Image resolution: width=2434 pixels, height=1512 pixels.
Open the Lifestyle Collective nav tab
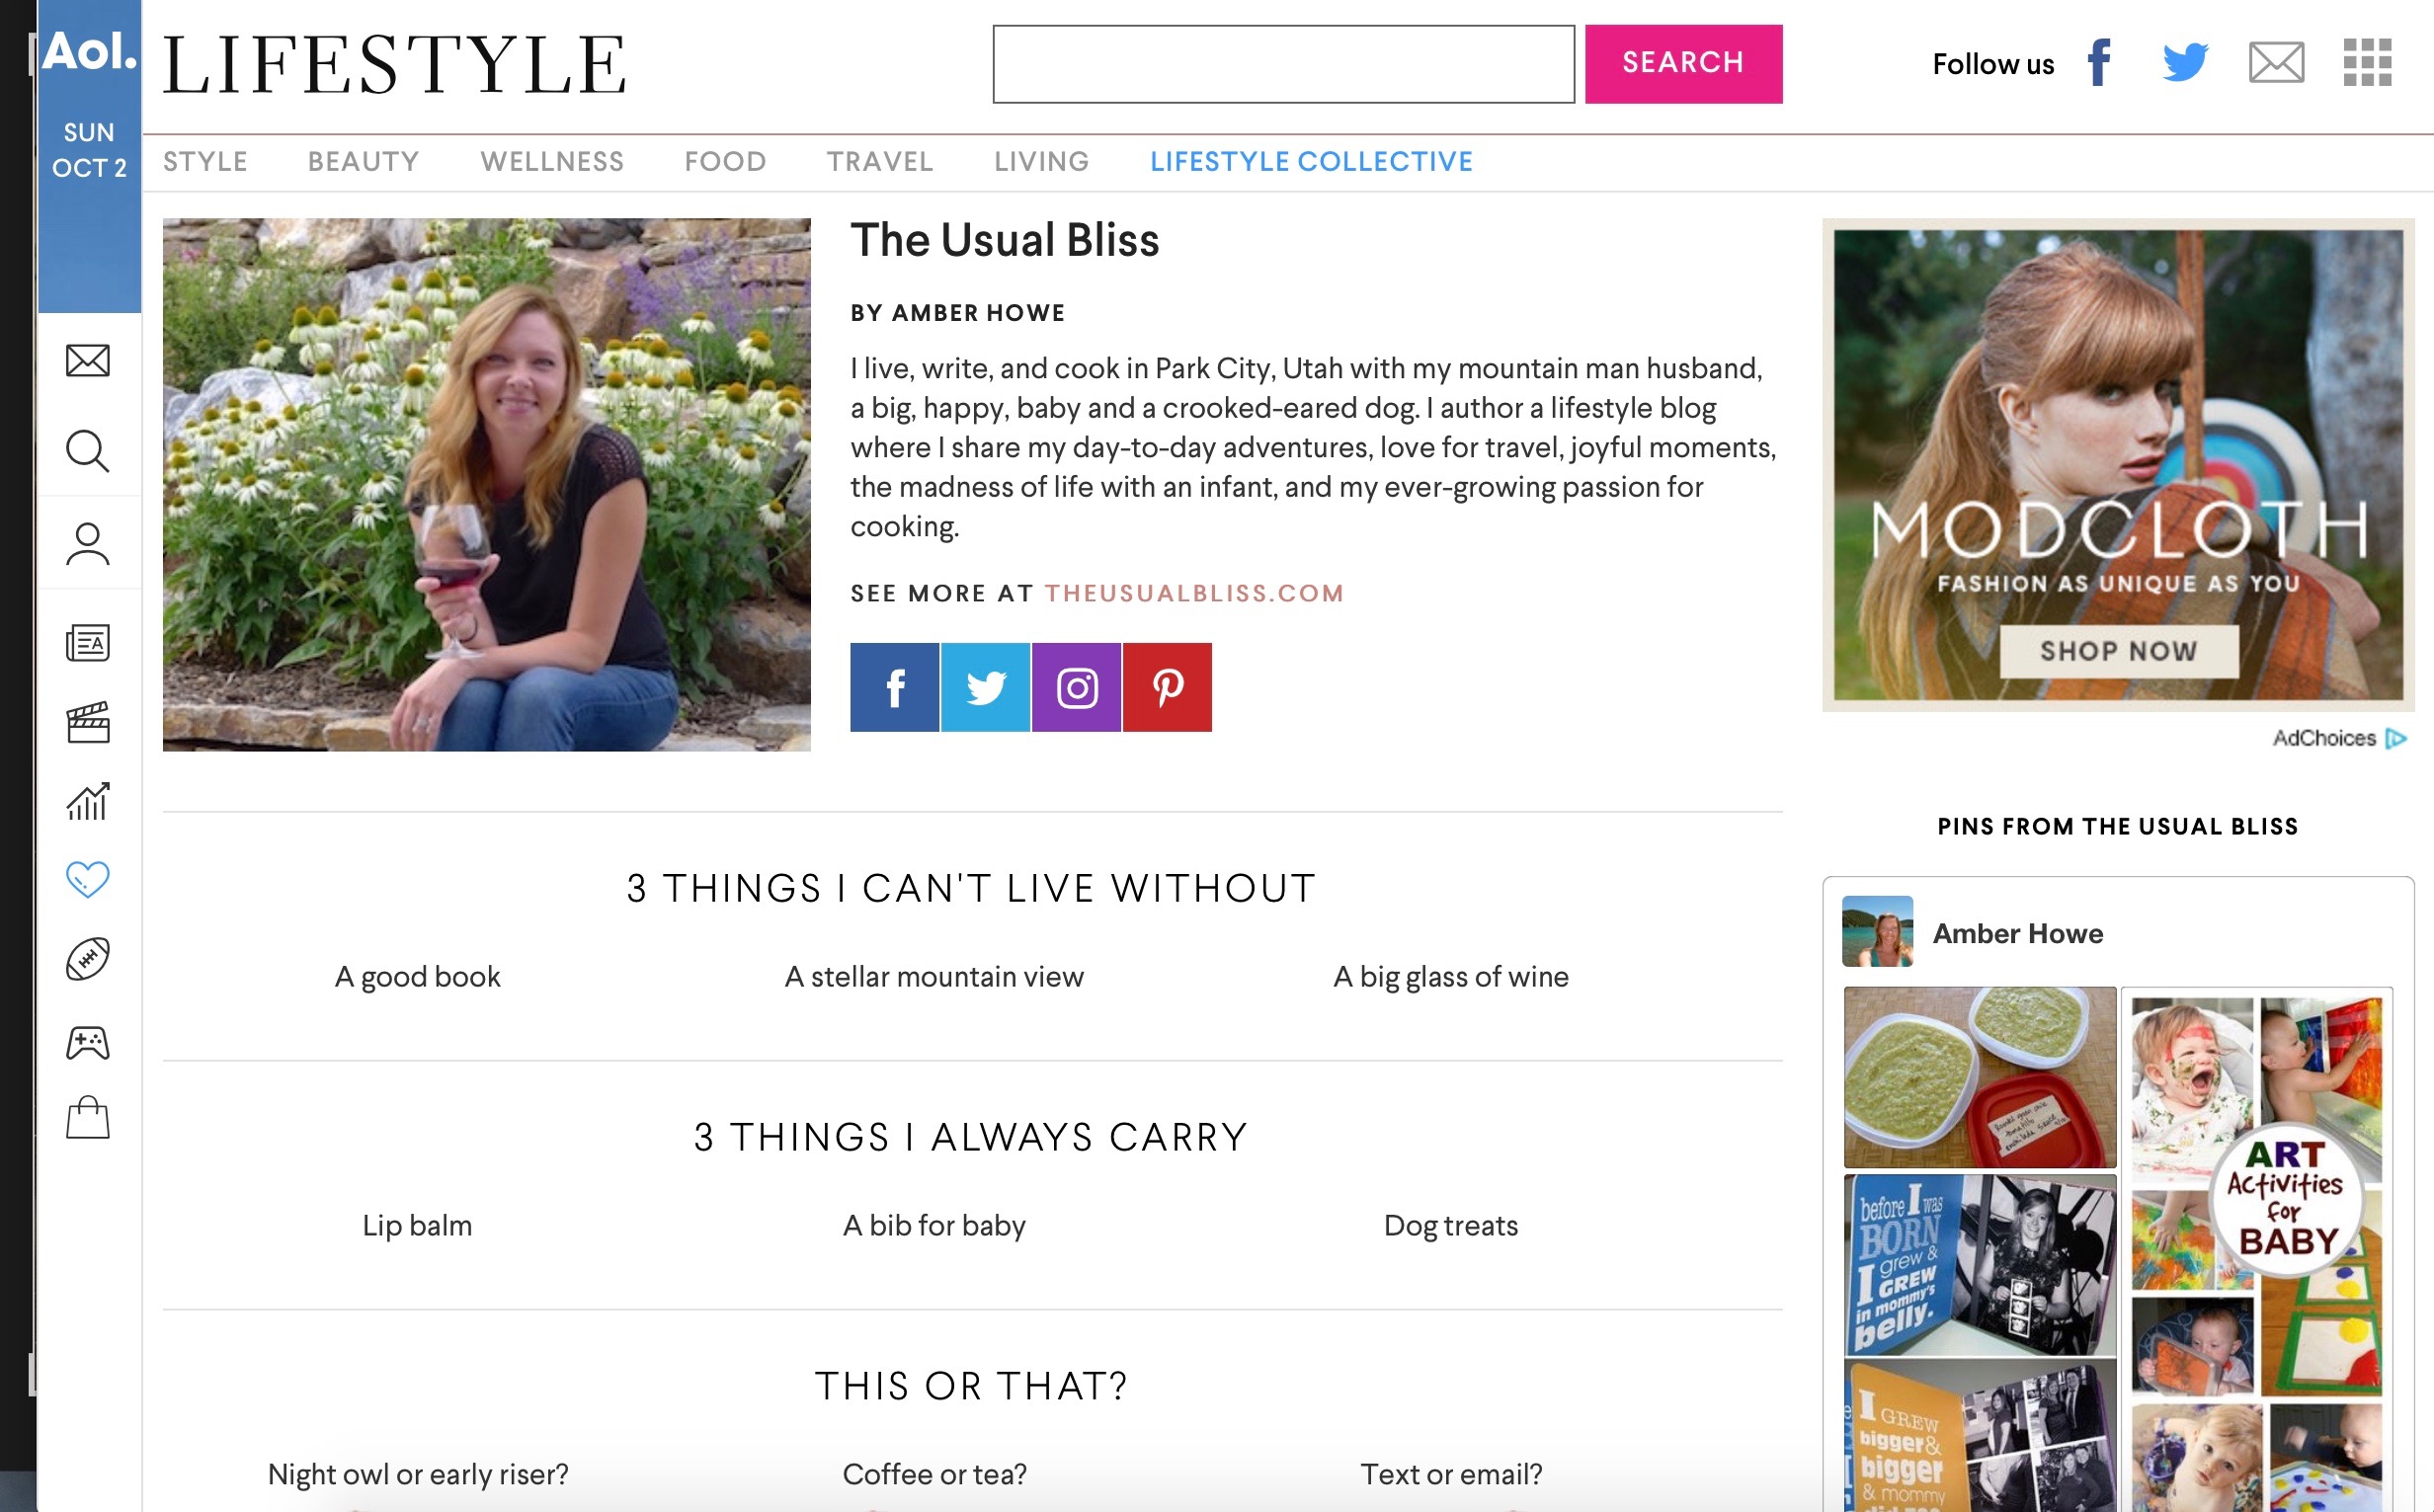click(1311, 162)
